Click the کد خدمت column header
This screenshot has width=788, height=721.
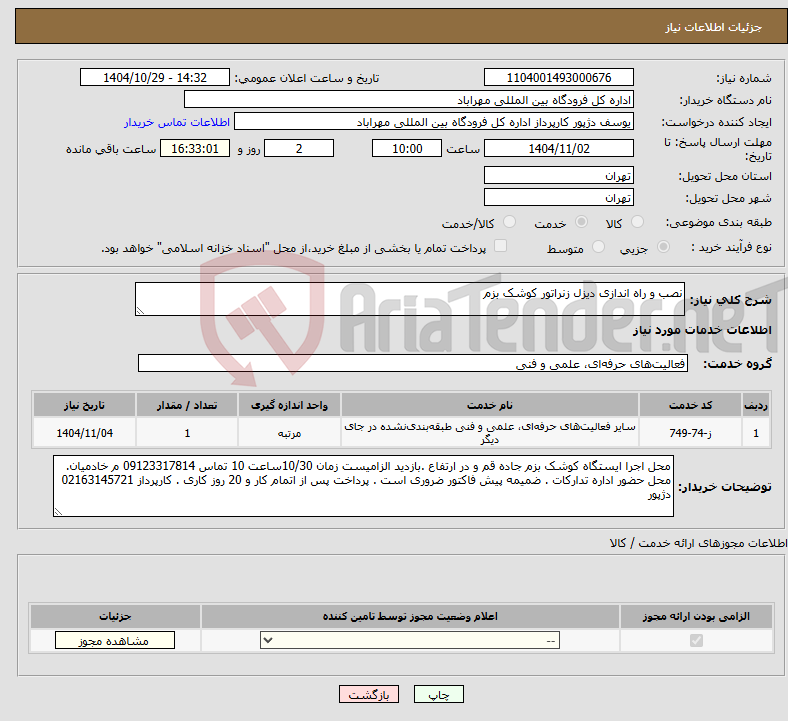tap(691, 405)
